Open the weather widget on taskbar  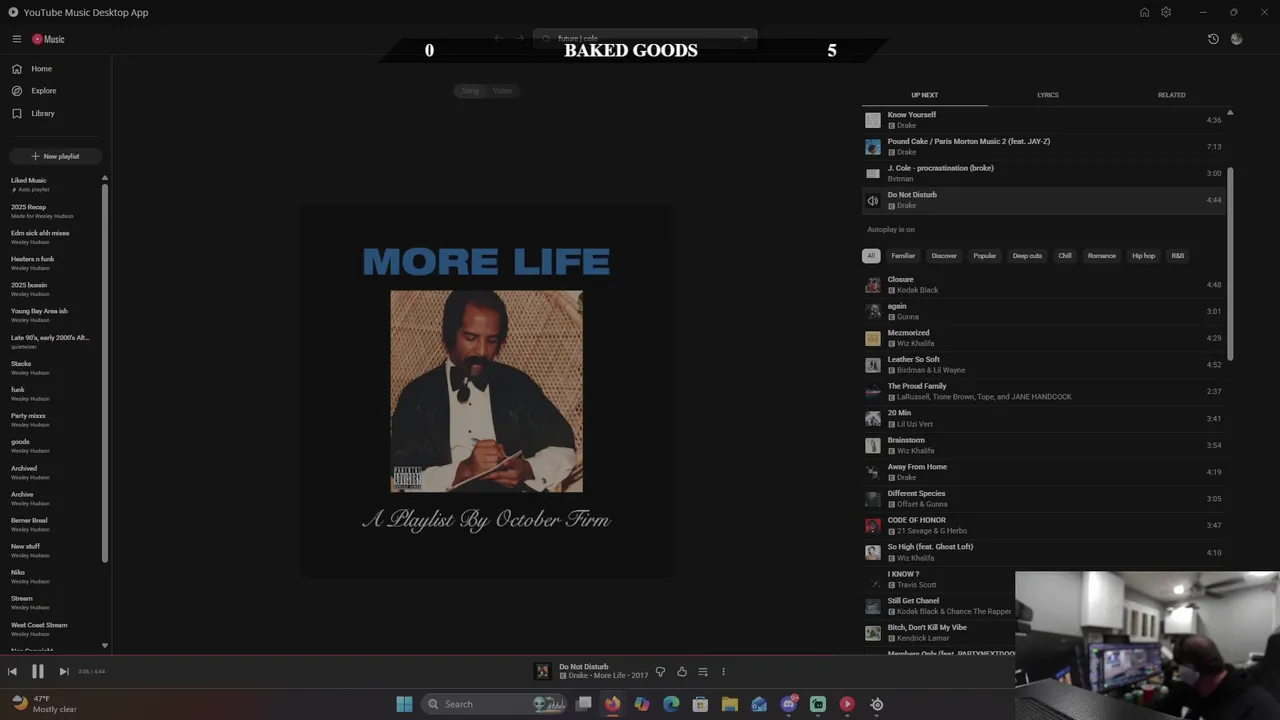45,704
